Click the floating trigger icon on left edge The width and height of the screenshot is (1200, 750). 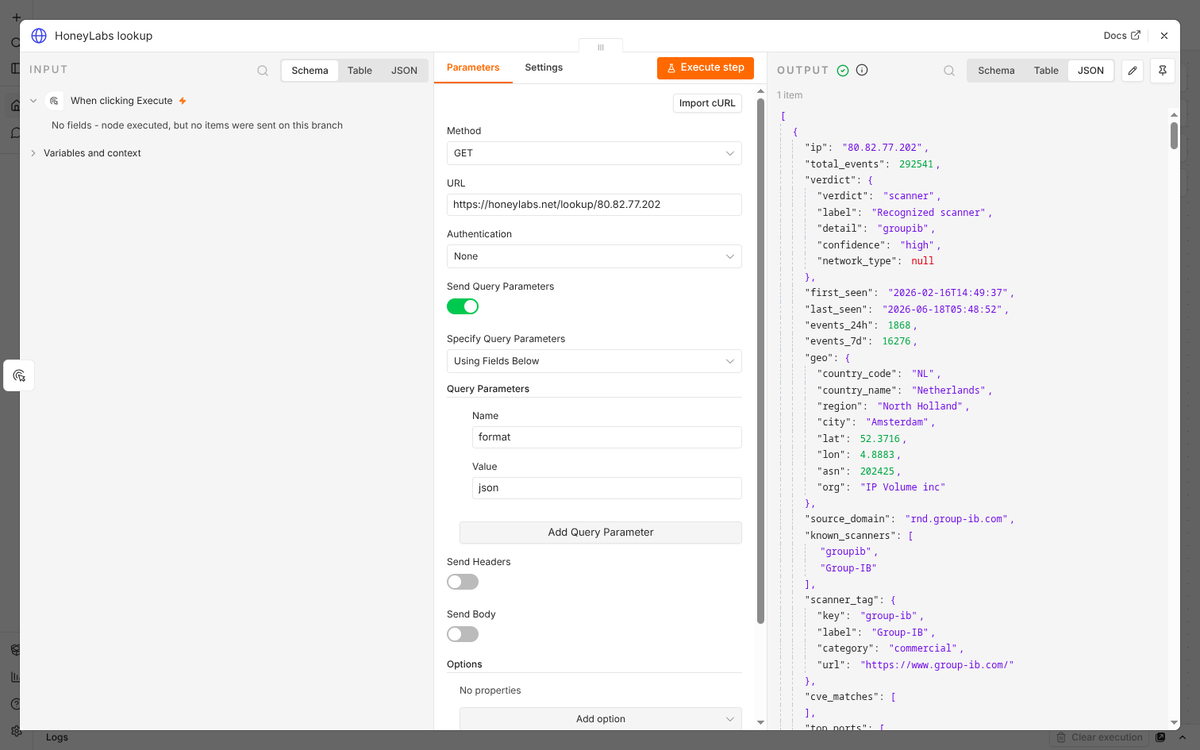point(19,375)
